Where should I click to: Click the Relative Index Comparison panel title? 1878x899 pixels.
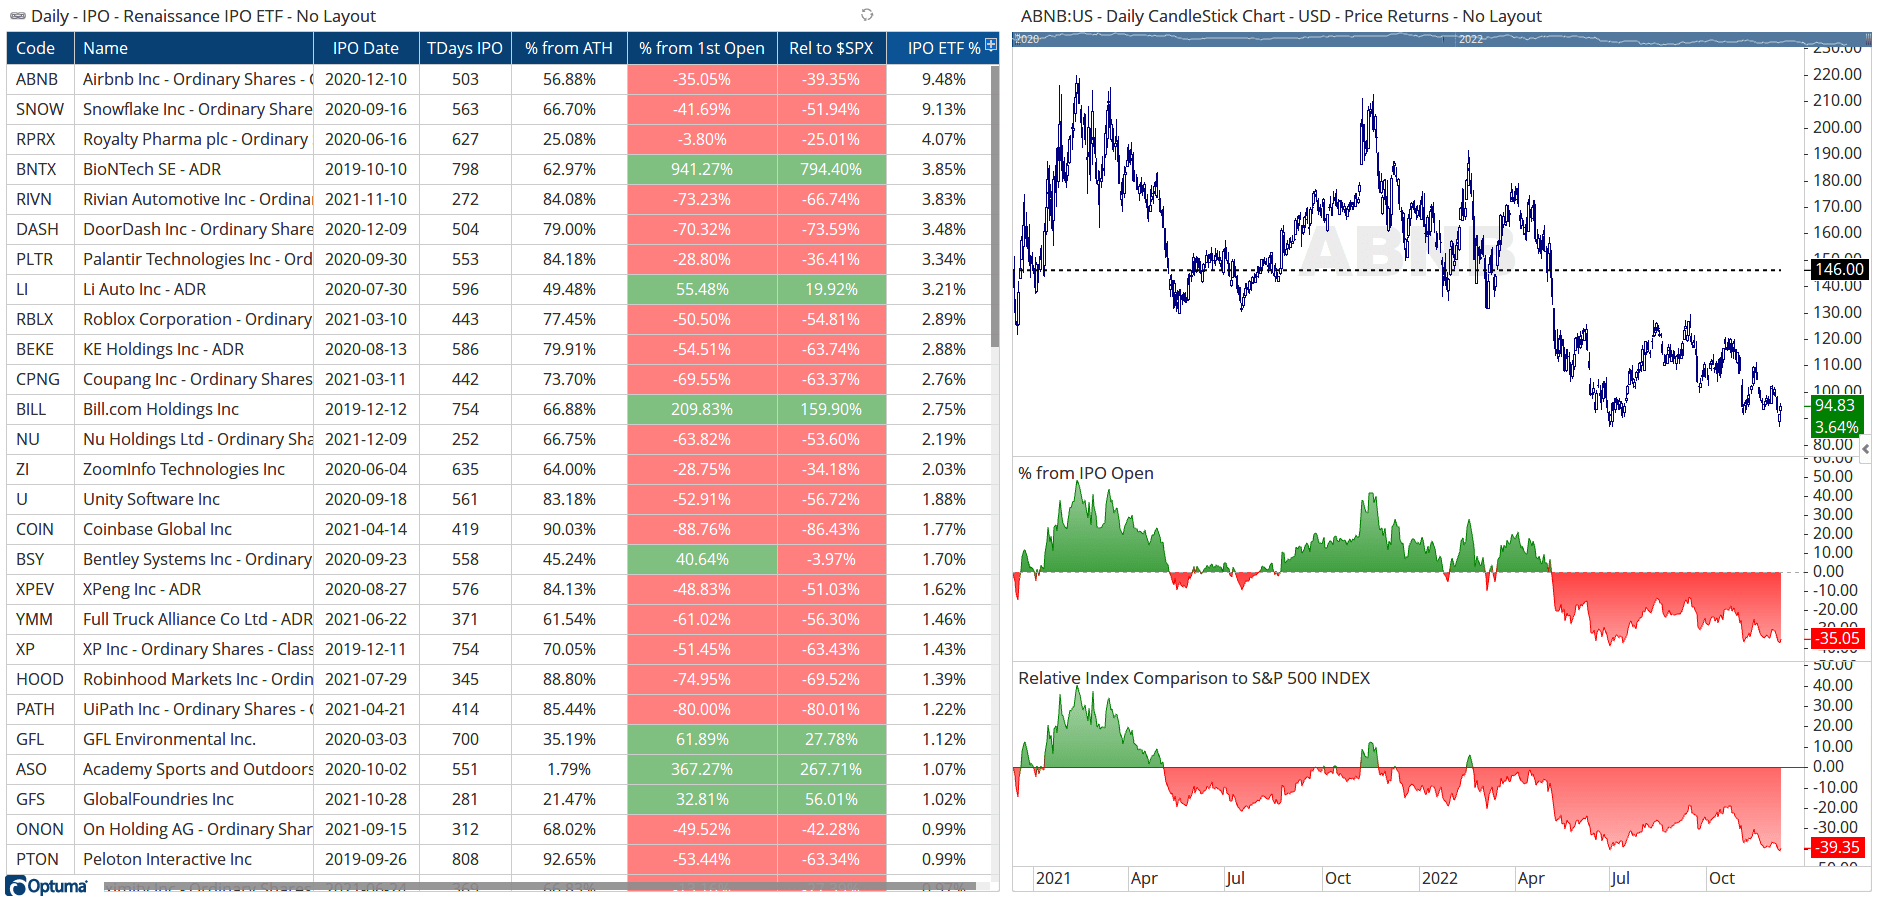coord(1193,678)
